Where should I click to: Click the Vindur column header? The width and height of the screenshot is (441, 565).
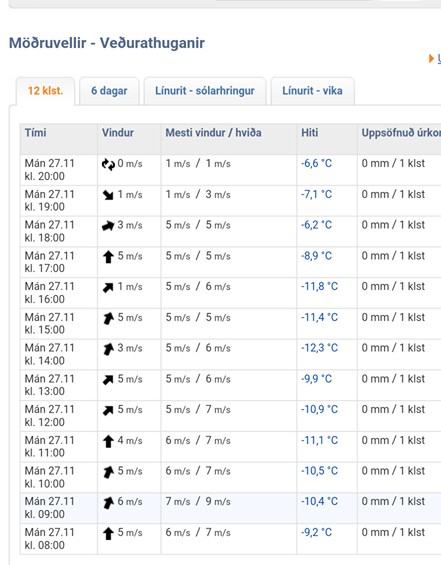click(x=118, y=133)
